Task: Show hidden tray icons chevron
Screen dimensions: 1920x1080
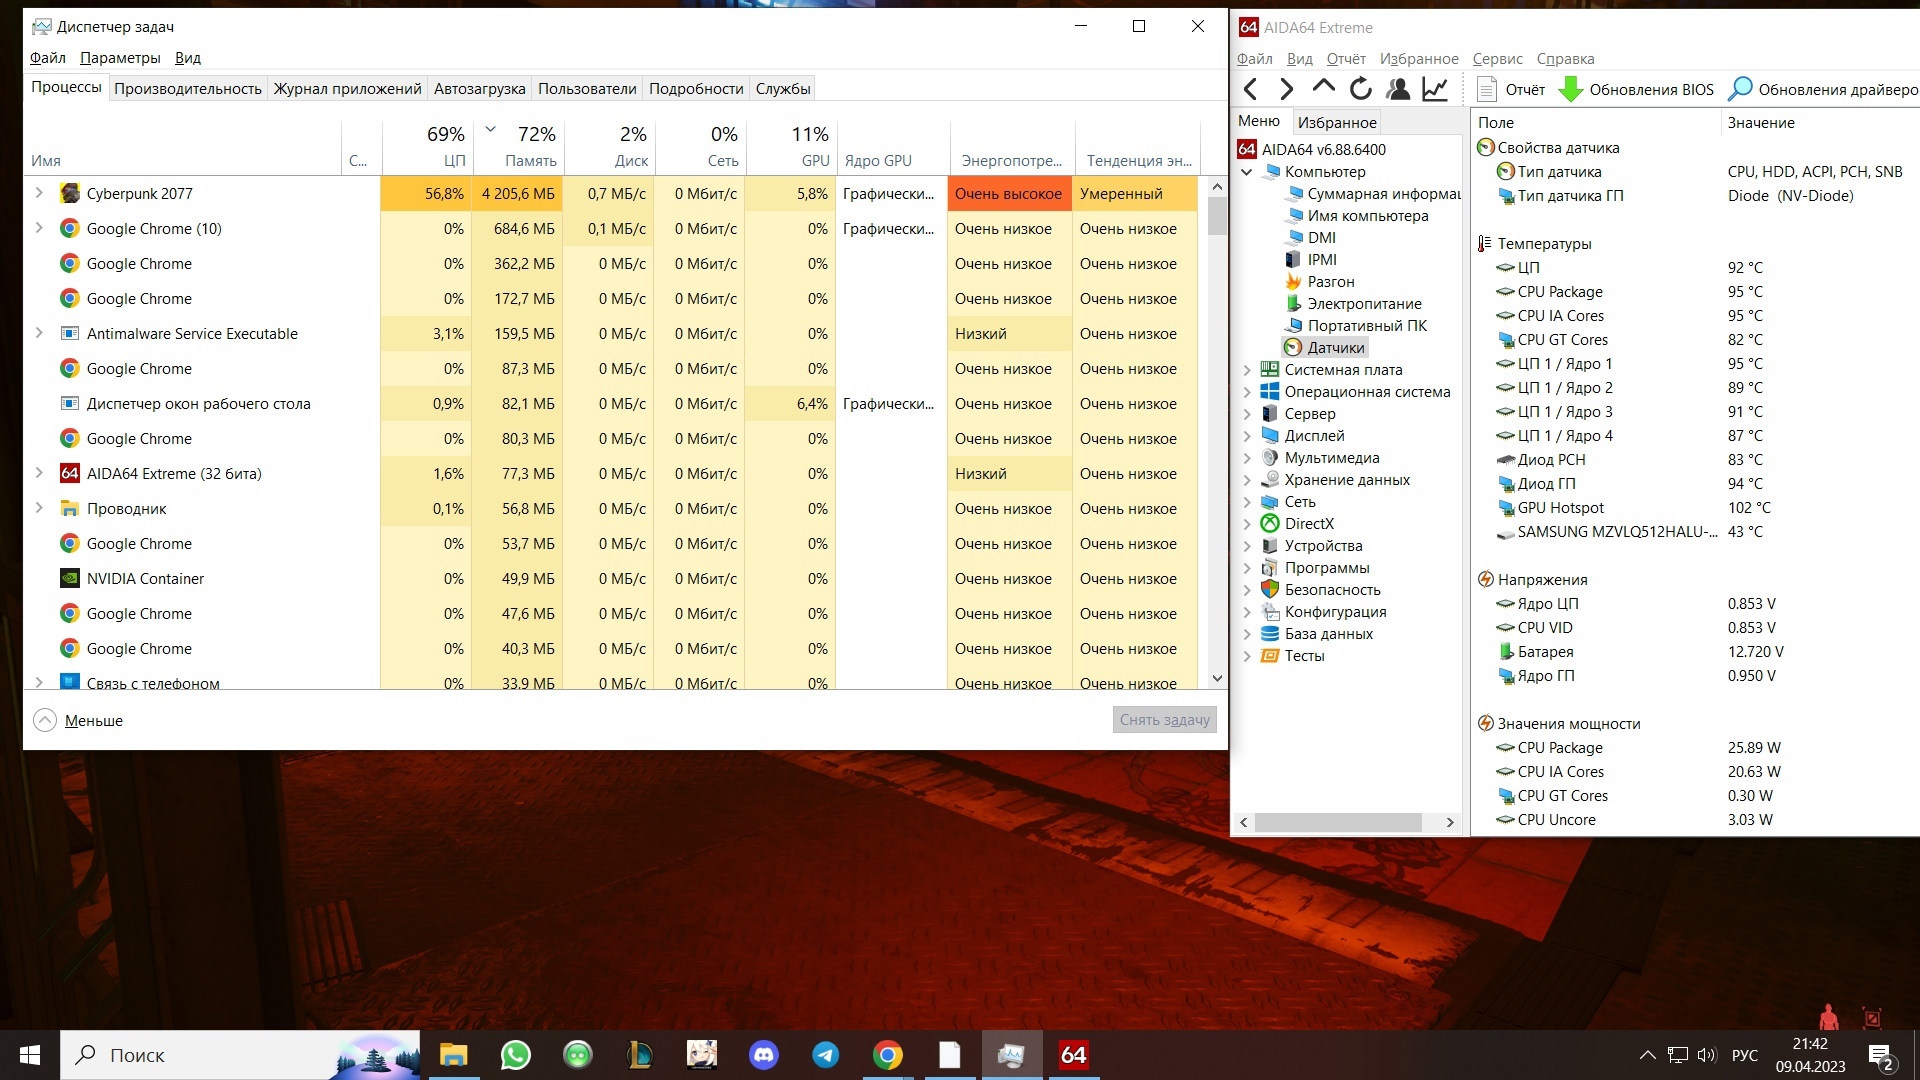Action: [x=1647, y=1055]
